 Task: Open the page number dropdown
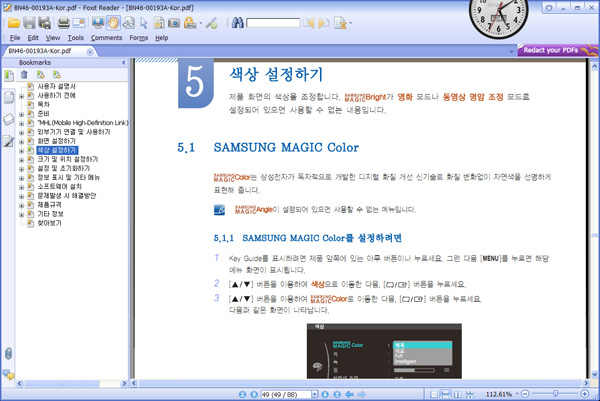(315, 394)
